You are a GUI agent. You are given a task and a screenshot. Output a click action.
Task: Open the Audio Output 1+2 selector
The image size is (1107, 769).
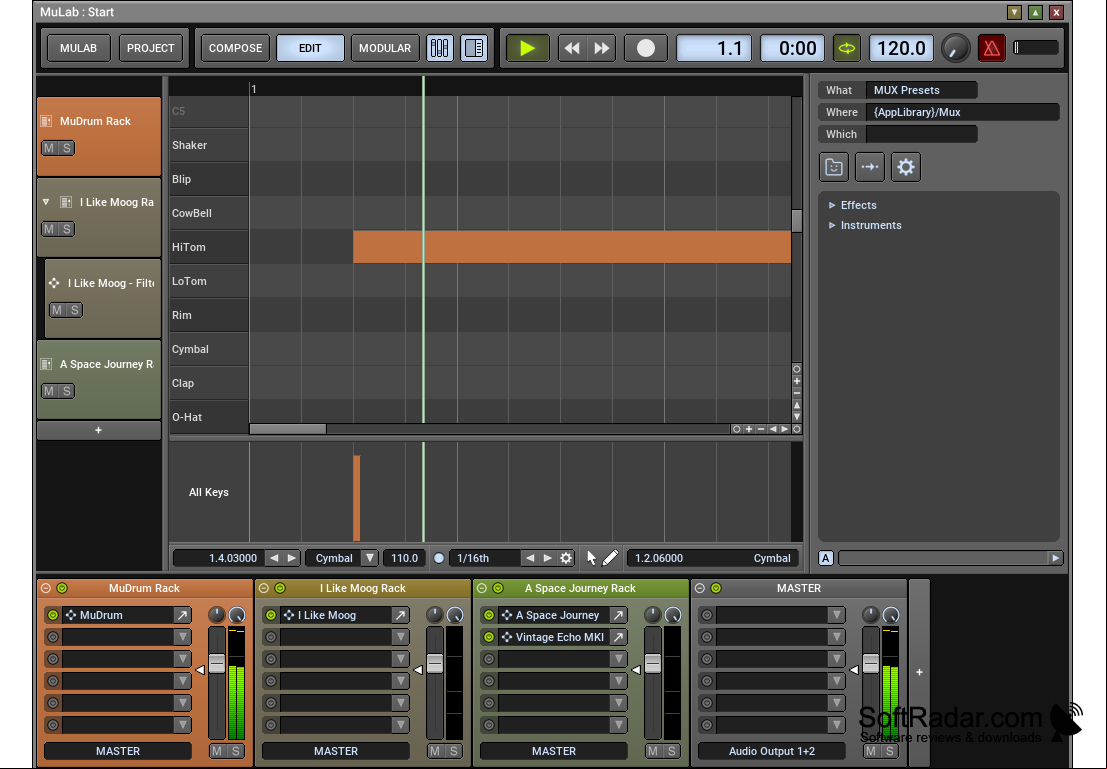[x=772, y=751]
